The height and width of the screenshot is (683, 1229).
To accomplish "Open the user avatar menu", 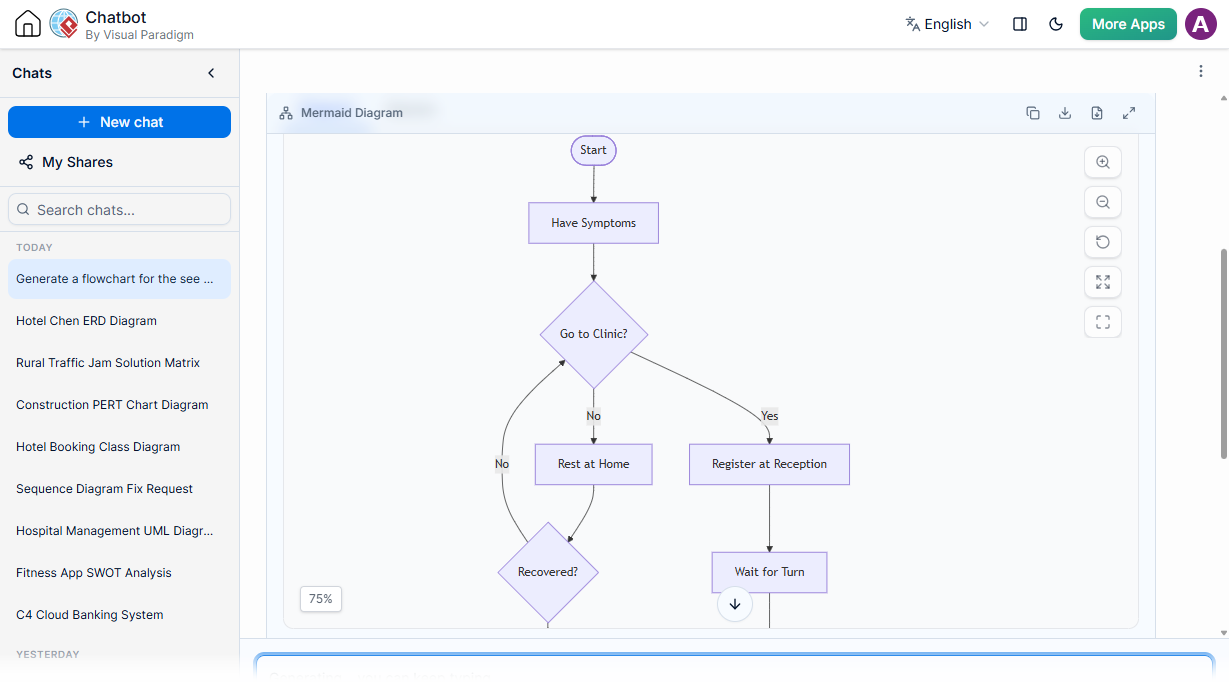I will pos(1201,24).
